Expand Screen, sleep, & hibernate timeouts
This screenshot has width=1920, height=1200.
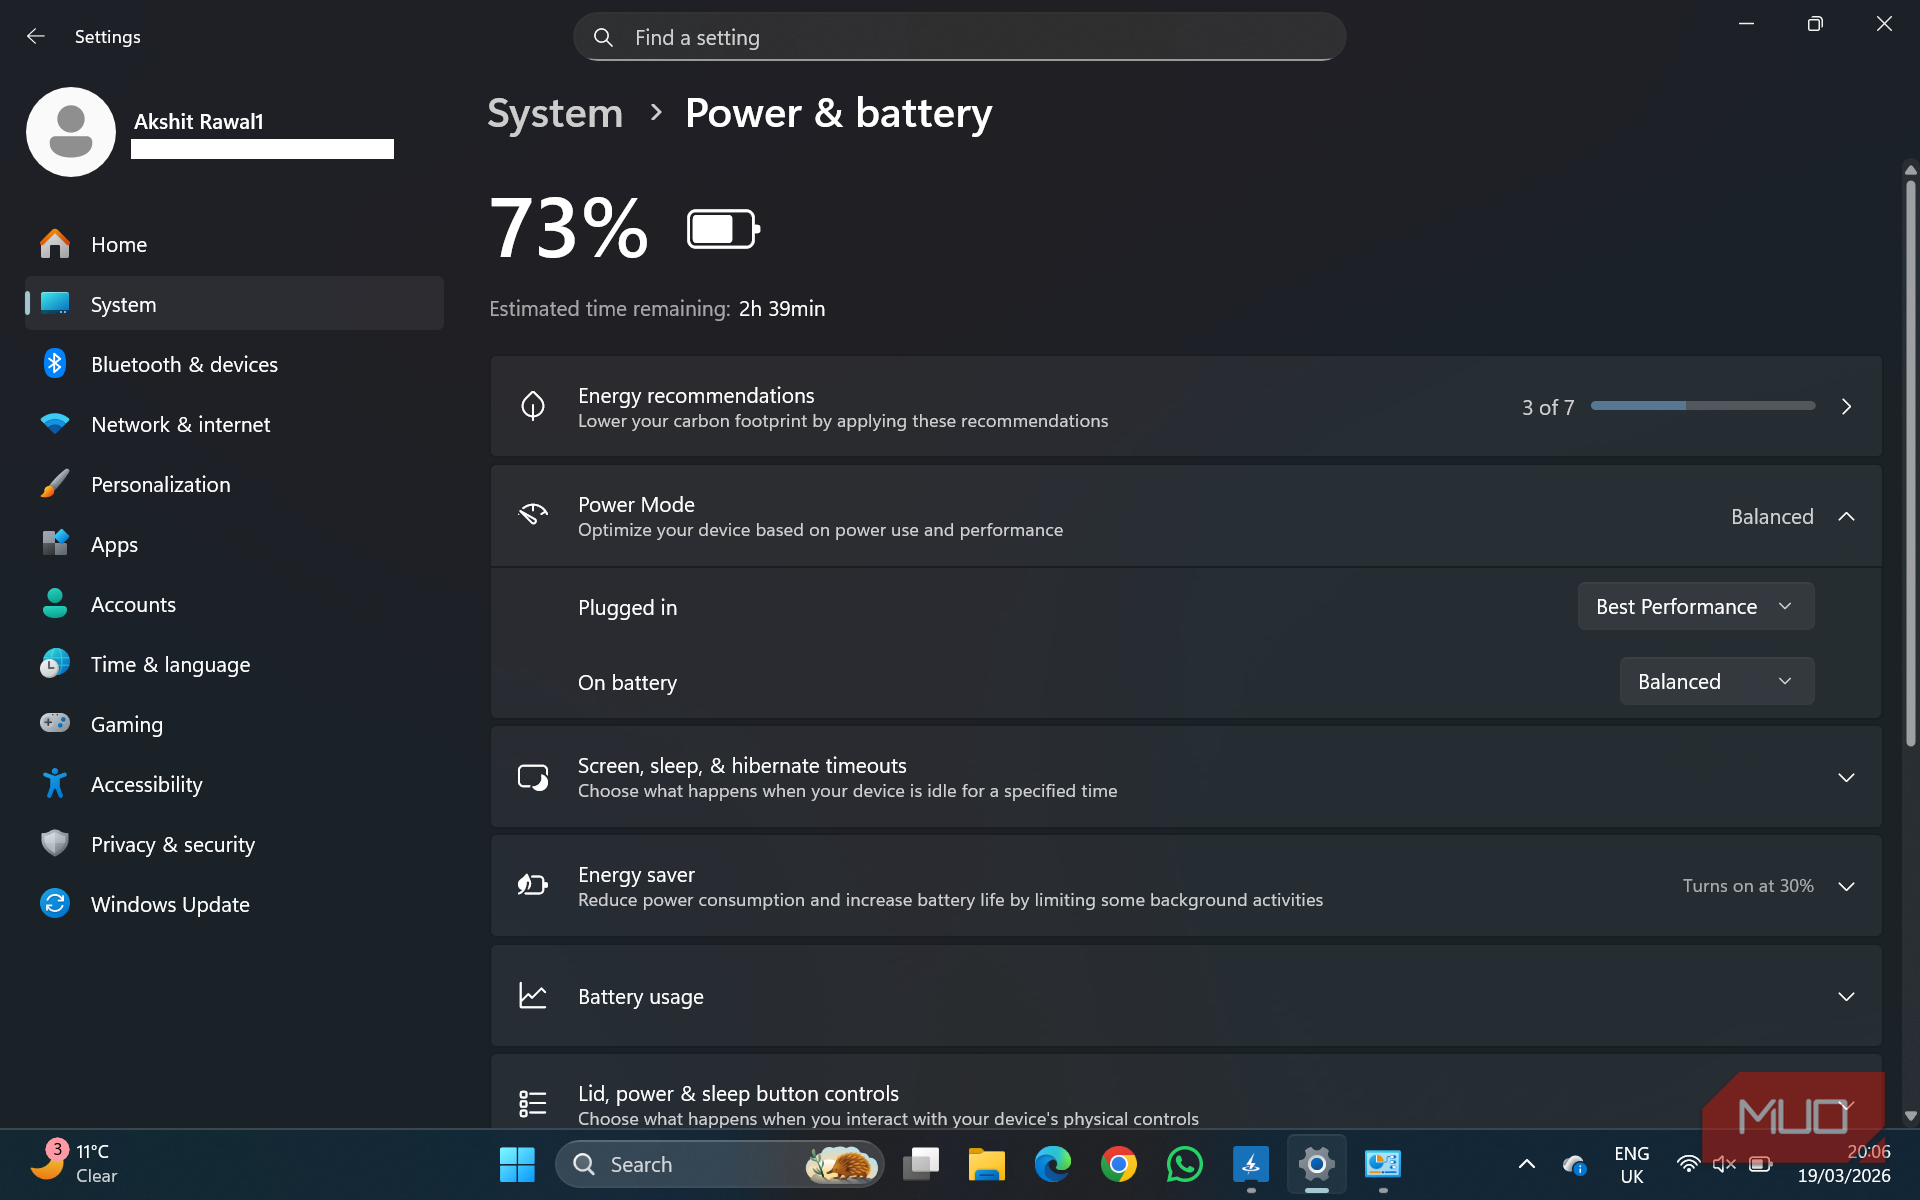pos(1846,778)
